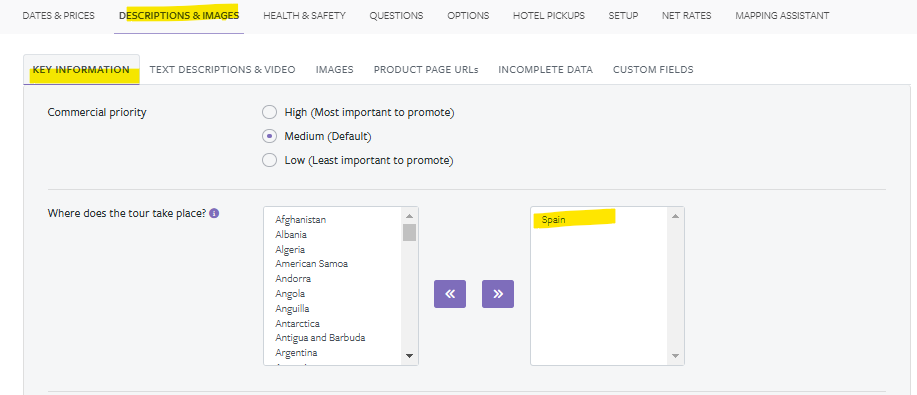917x395 pixels.
Task: Click the double left arrow remove button
Action: (450, 294)
